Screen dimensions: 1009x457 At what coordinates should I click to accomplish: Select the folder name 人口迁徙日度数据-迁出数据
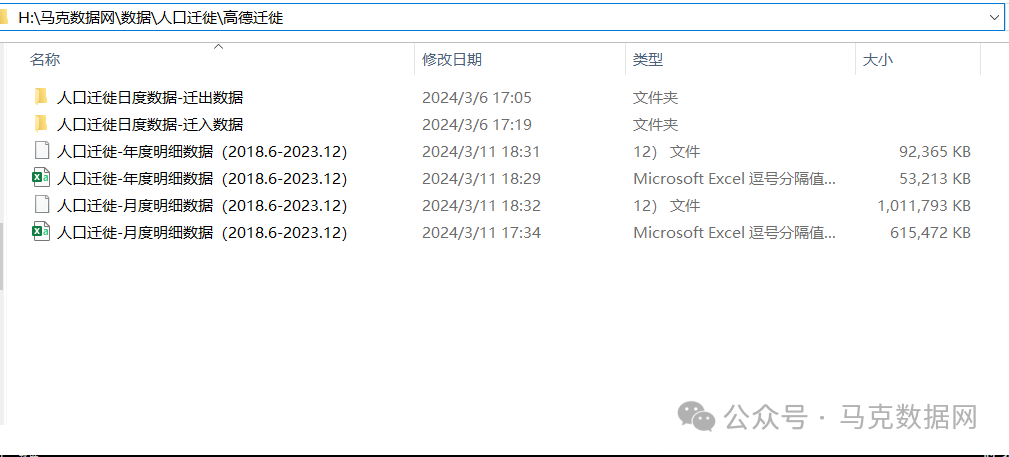pos(150,98)
